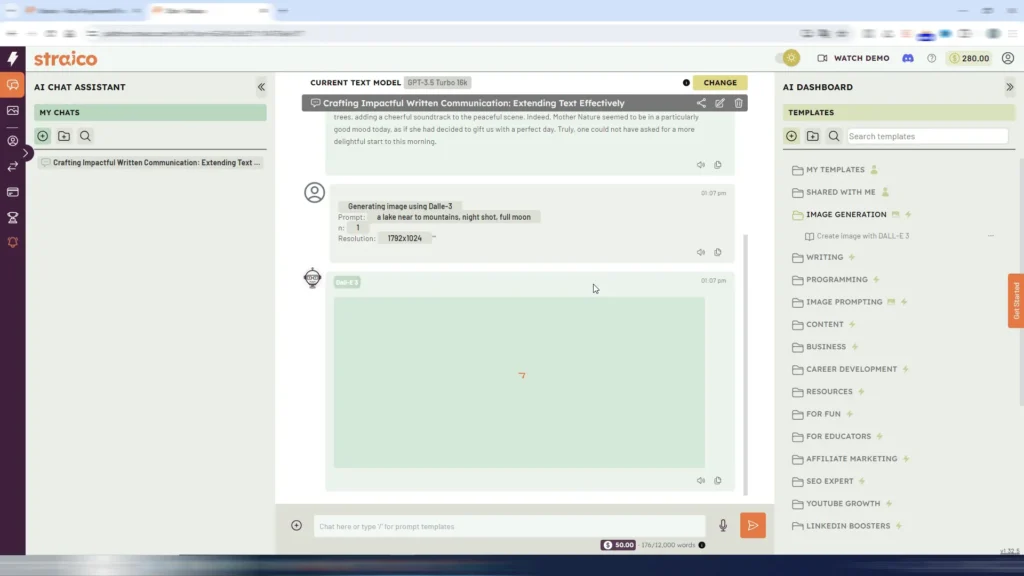Click the Watch Demo link
Image resolution: width=1024 pixels, height=576 pixels.
pyautogui.click(x=853, y=58)
